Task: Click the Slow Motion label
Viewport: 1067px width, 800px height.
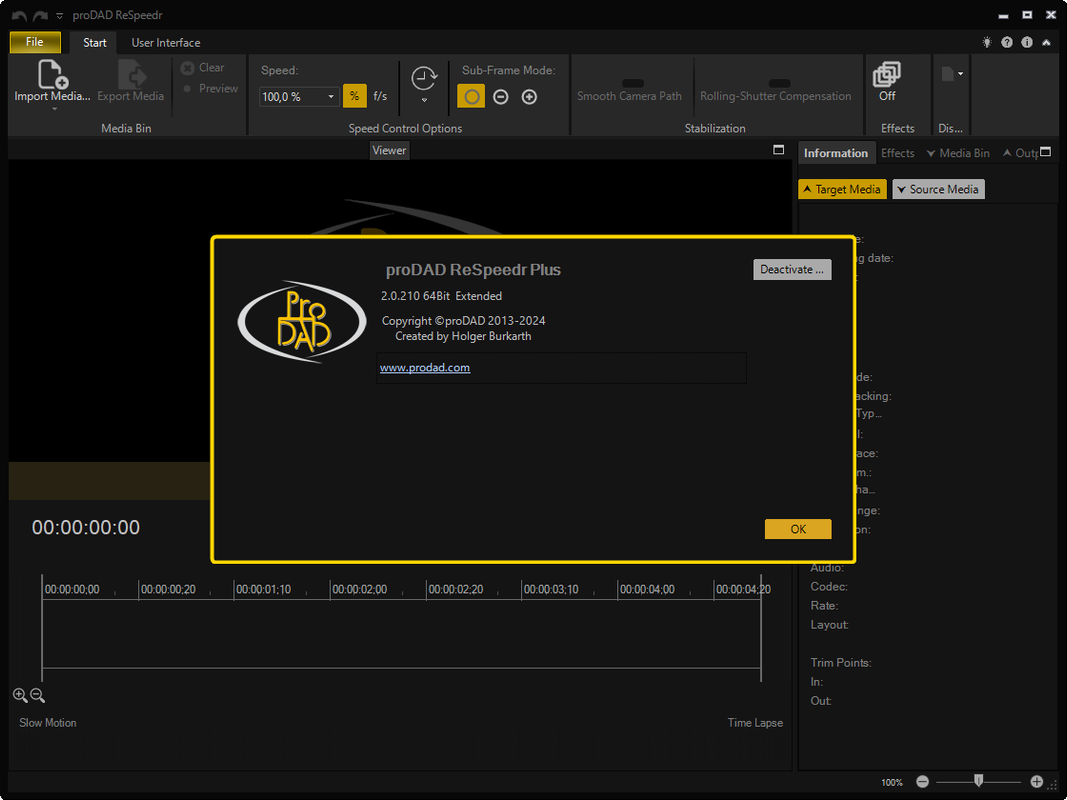Action: pos(48,722)
